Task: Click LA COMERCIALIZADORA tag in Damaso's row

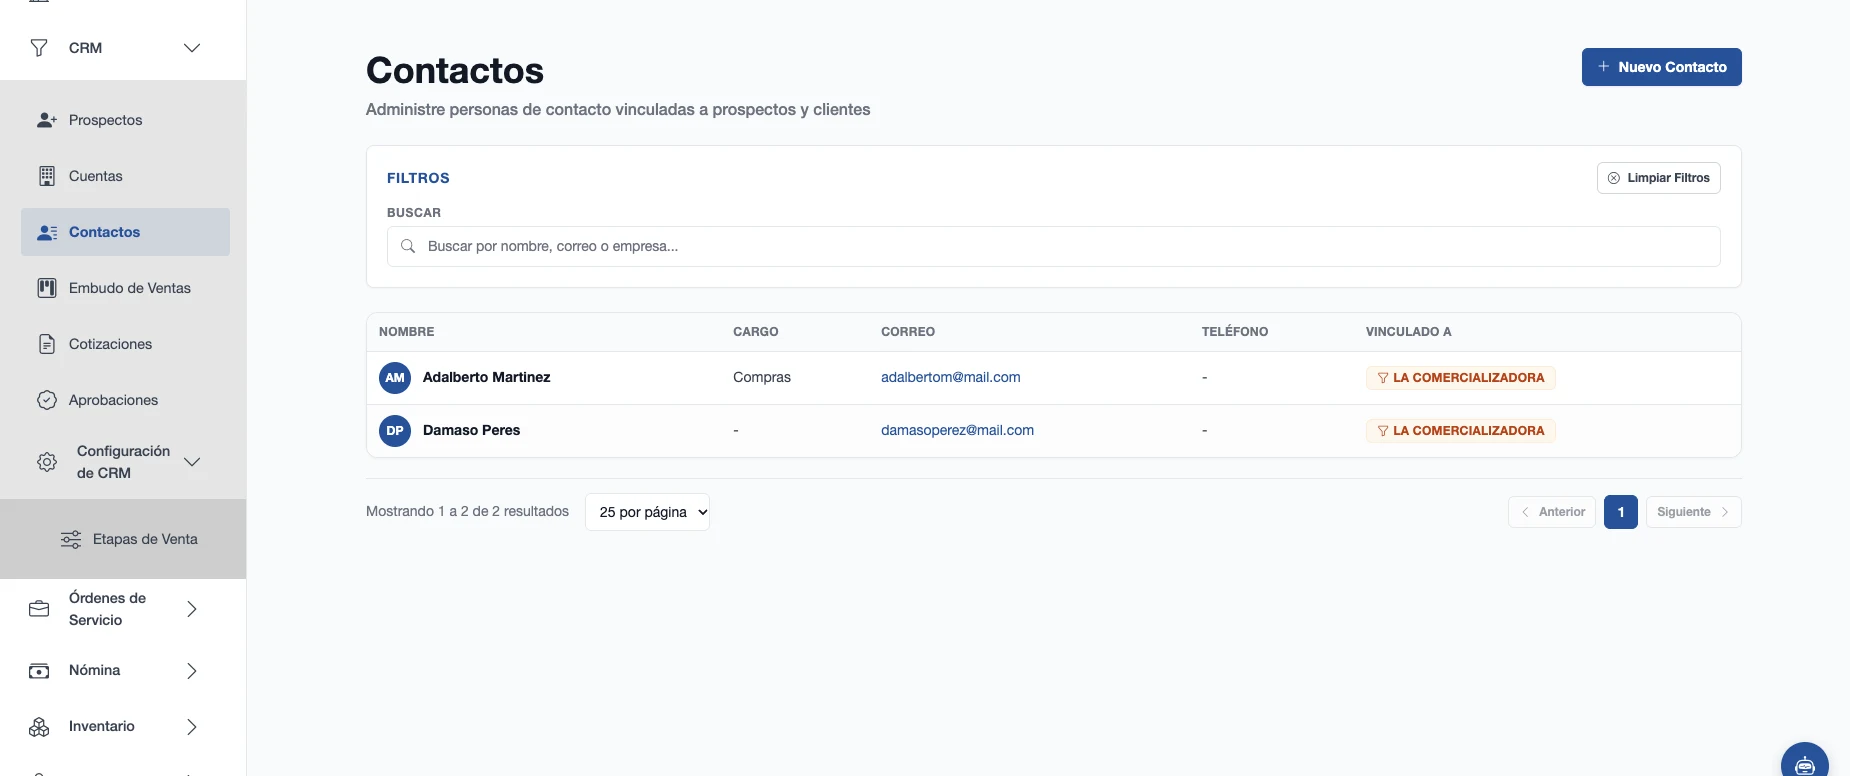Action: [1460, 431]
